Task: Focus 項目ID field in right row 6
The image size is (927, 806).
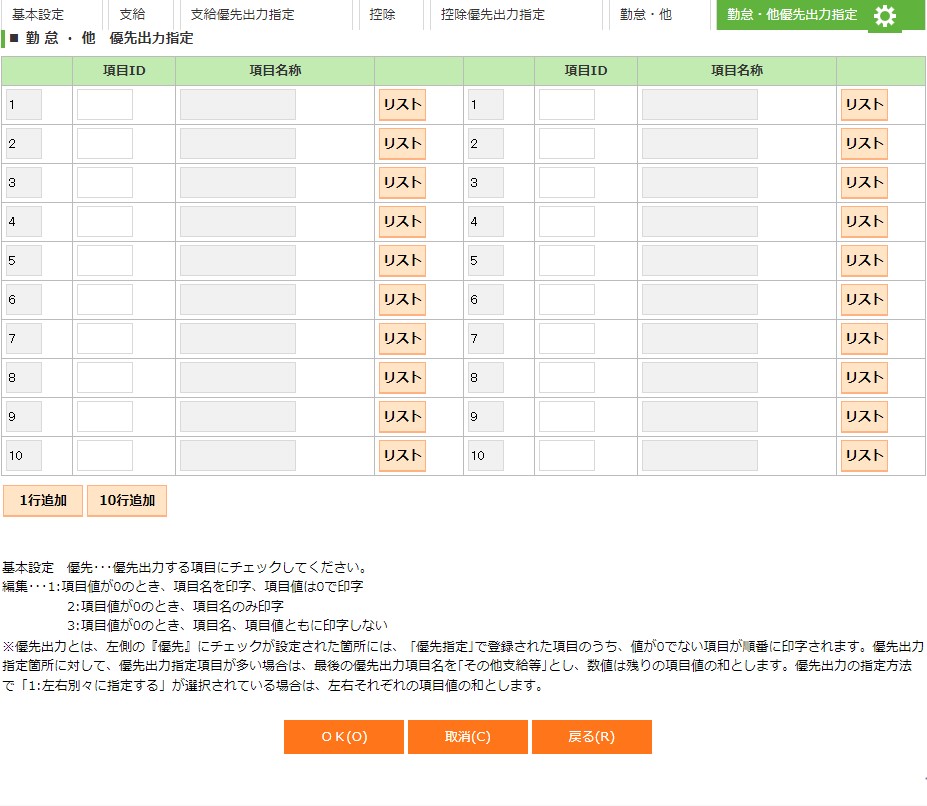Action: pos(567,300)
